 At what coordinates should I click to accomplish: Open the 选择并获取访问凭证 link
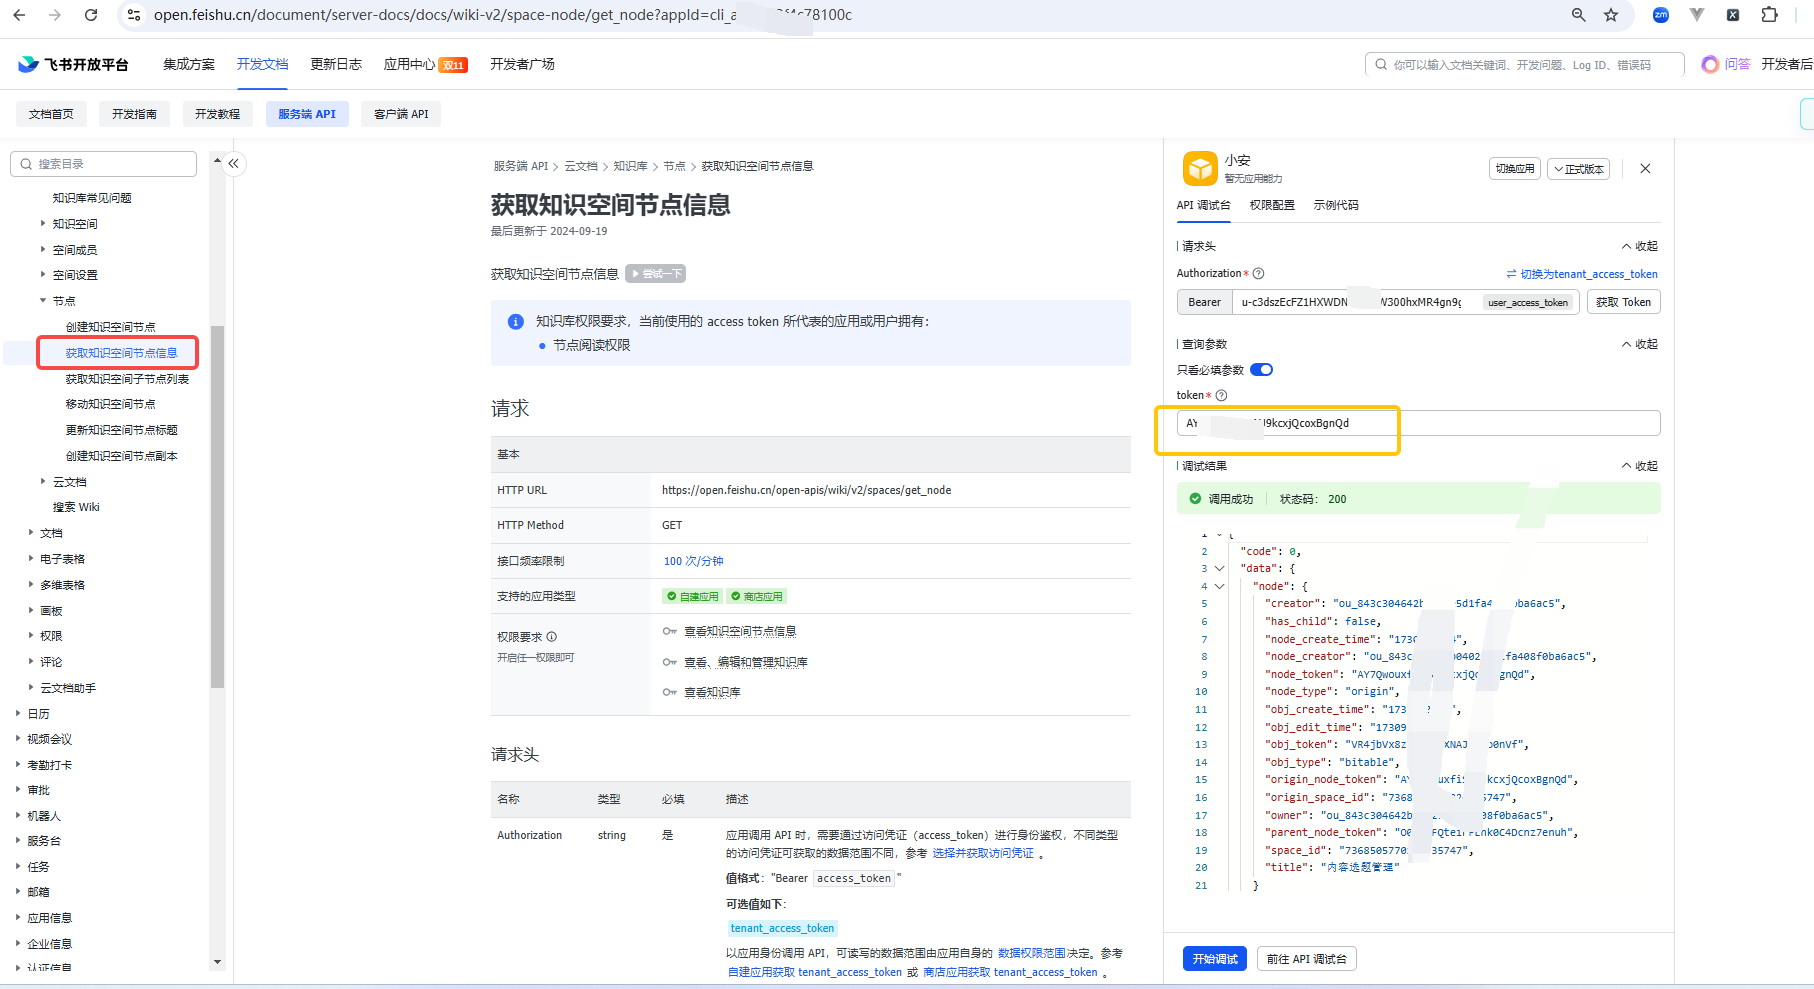pyautogui.click(x=983, y=853)
